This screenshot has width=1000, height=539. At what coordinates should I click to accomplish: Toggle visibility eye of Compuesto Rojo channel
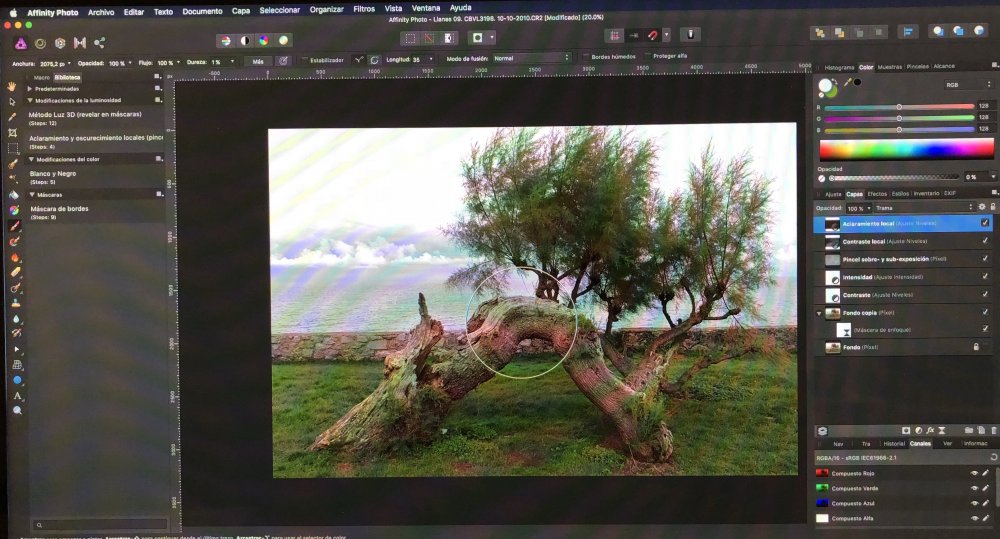[974, 473]
